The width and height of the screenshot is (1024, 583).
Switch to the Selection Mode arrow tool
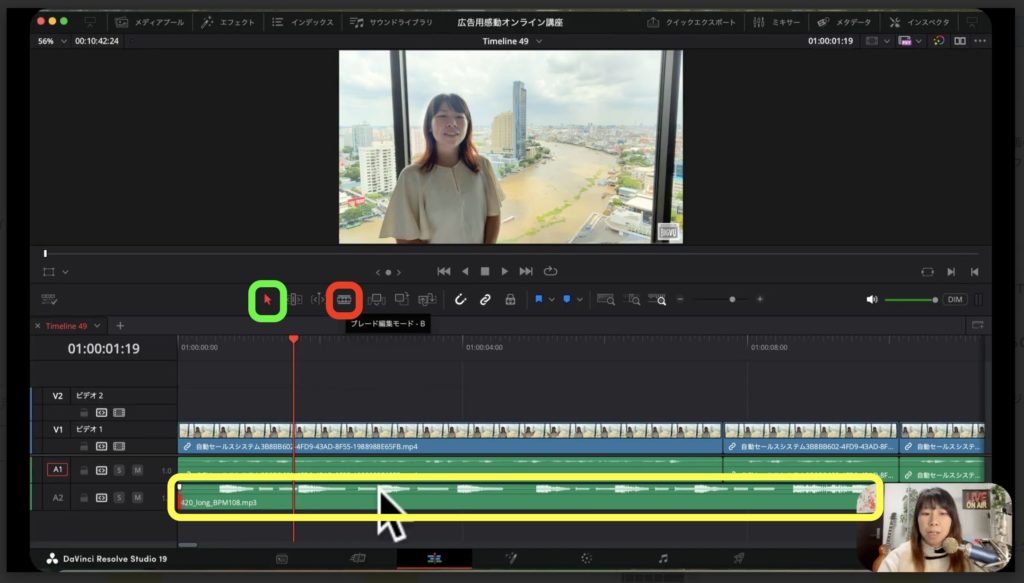coord(266,300)
